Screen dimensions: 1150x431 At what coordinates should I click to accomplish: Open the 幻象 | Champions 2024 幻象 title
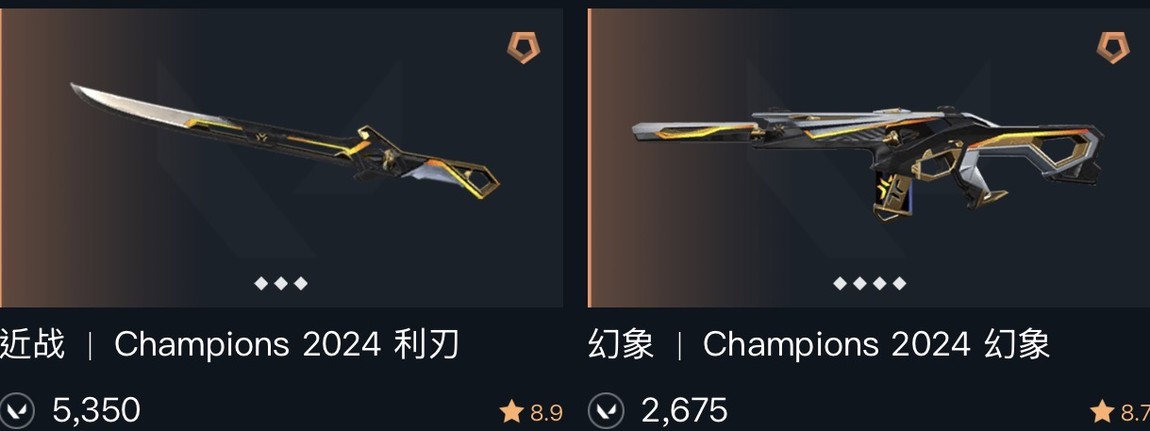point(818,345)
